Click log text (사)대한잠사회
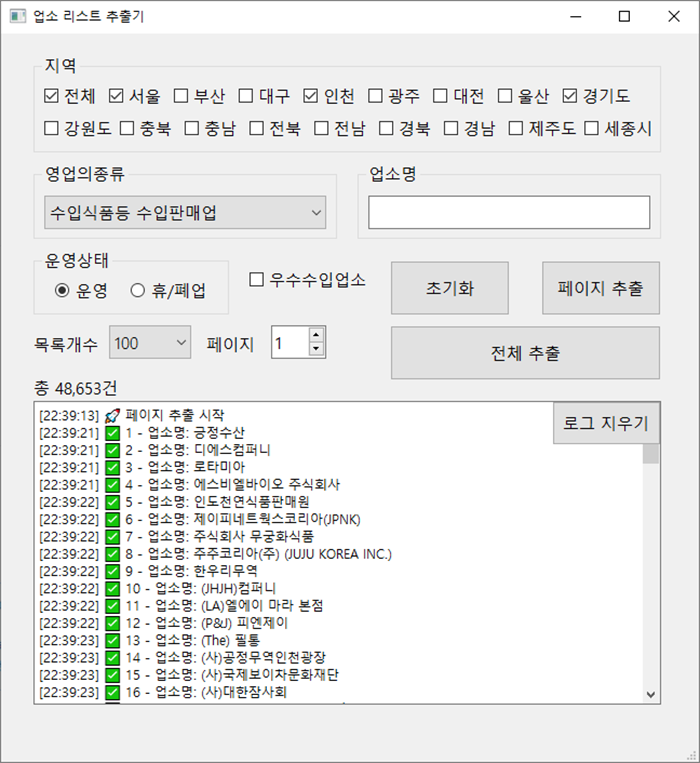This screenshot has width=700, height=763. [244, 692]
